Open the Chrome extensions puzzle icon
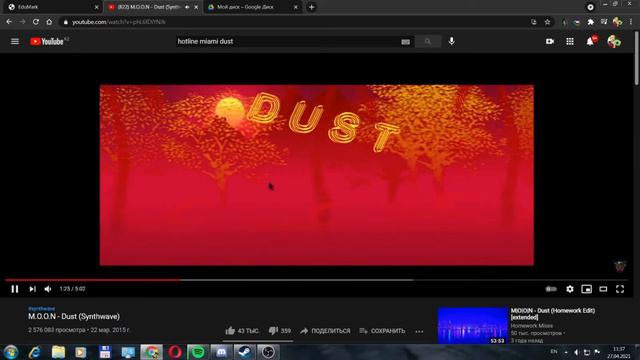This screenshot has height=360, width=640. click(x=591, y=22)
